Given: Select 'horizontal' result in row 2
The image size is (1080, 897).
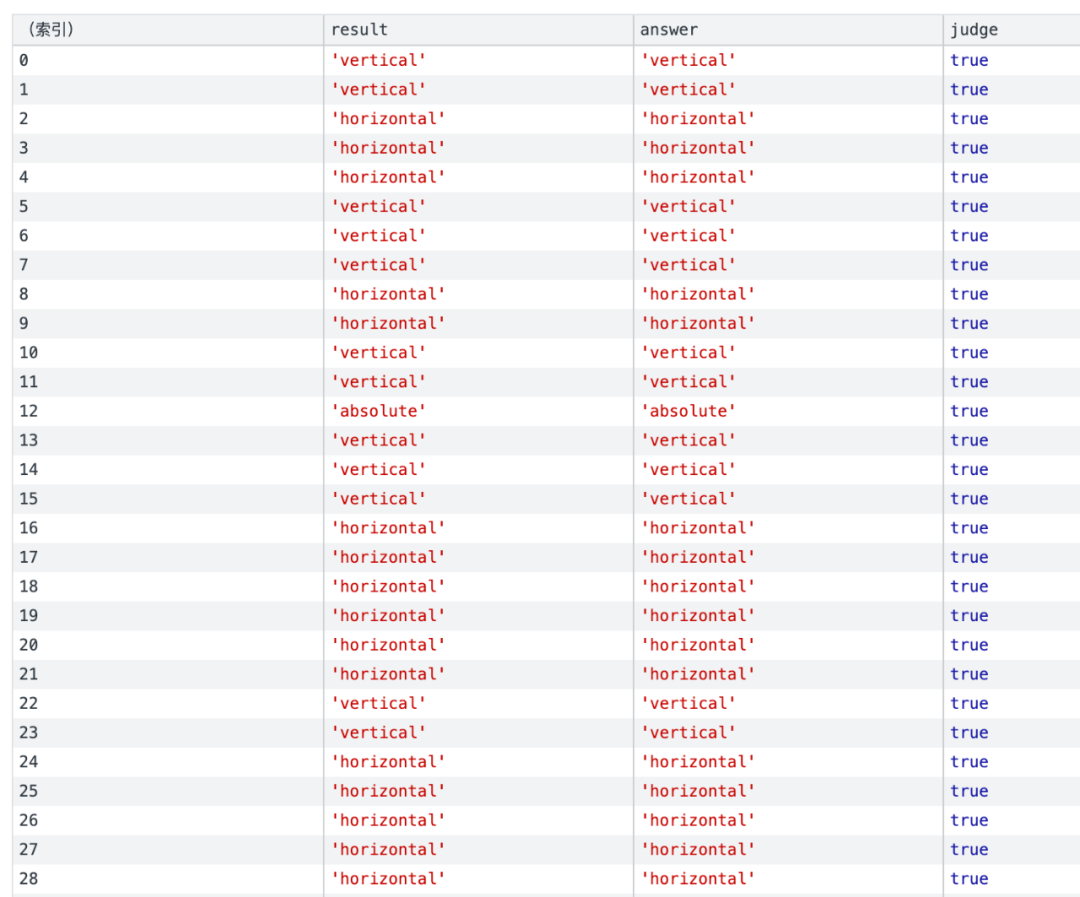Looking at the screenshot, I should point(388,119).
